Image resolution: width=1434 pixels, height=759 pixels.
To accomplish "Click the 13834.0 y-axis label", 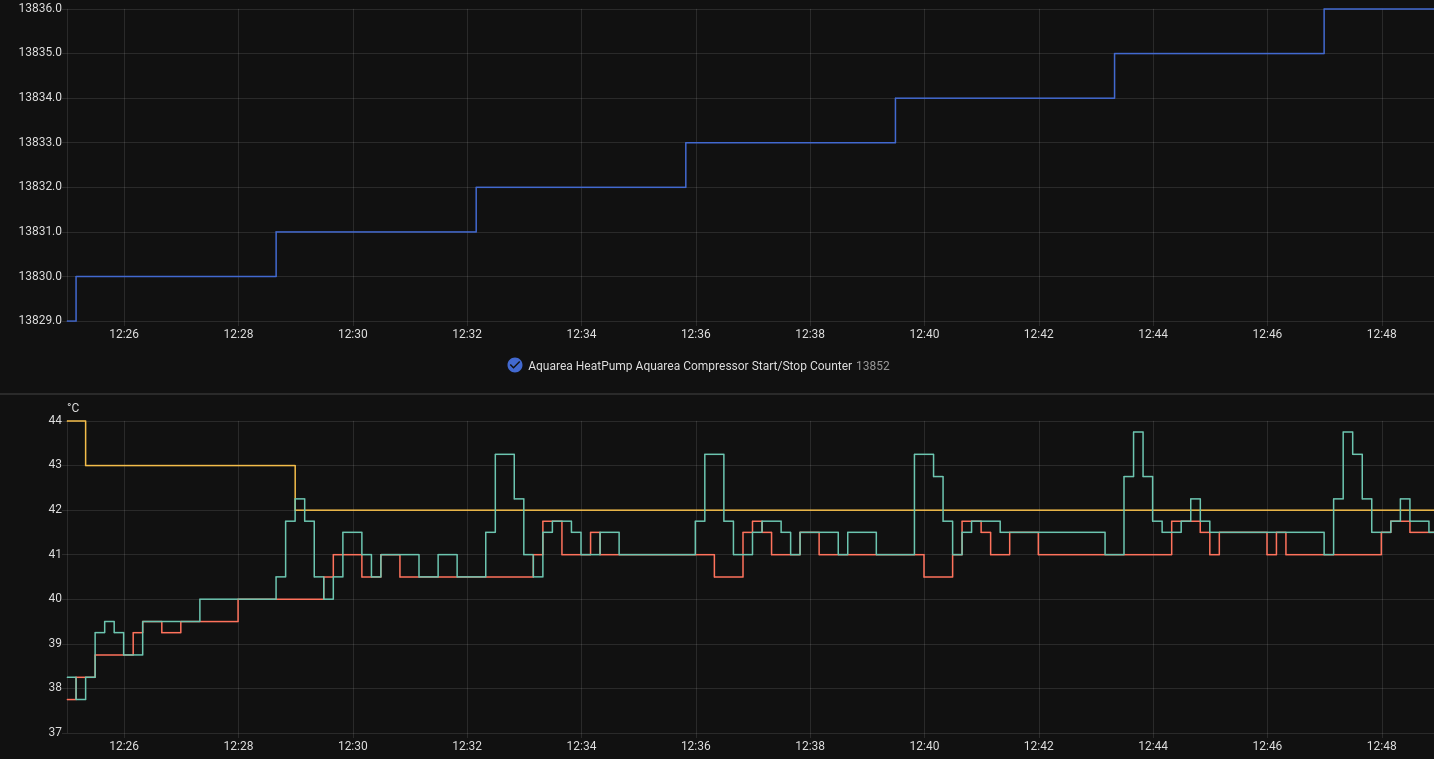I will coord(40,98).
